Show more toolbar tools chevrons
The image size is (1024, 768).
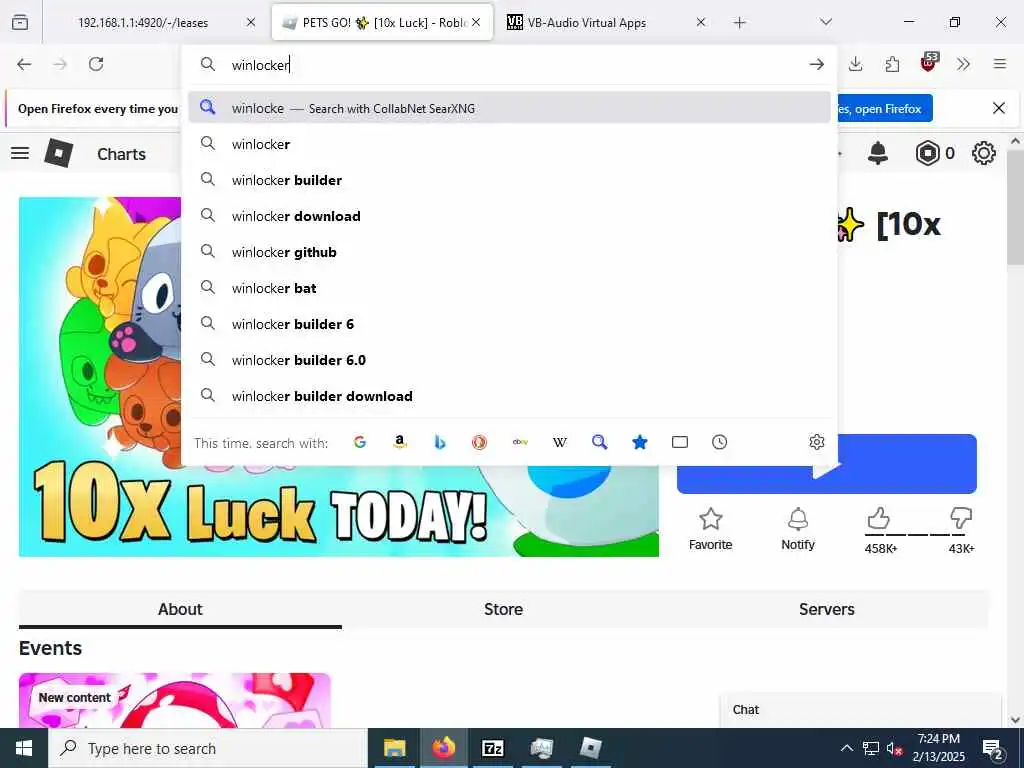[963, 64]
